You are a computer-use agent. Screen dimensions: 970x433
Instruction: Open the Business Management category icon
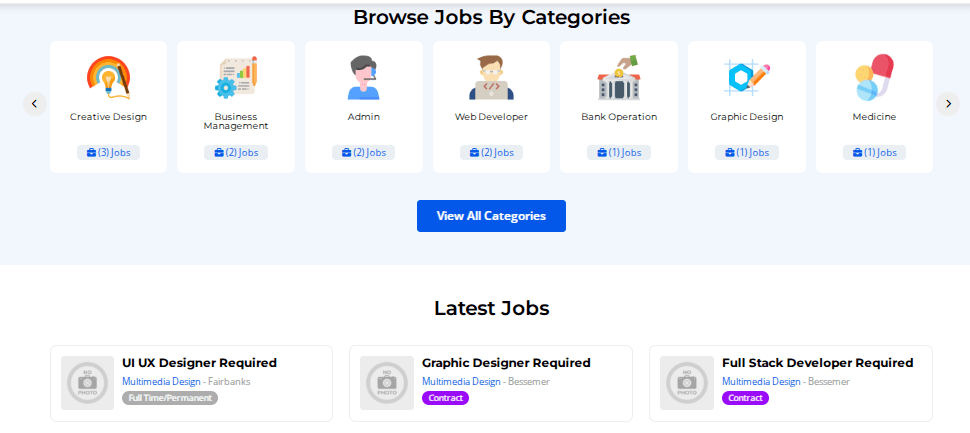(x=236, y=77)
